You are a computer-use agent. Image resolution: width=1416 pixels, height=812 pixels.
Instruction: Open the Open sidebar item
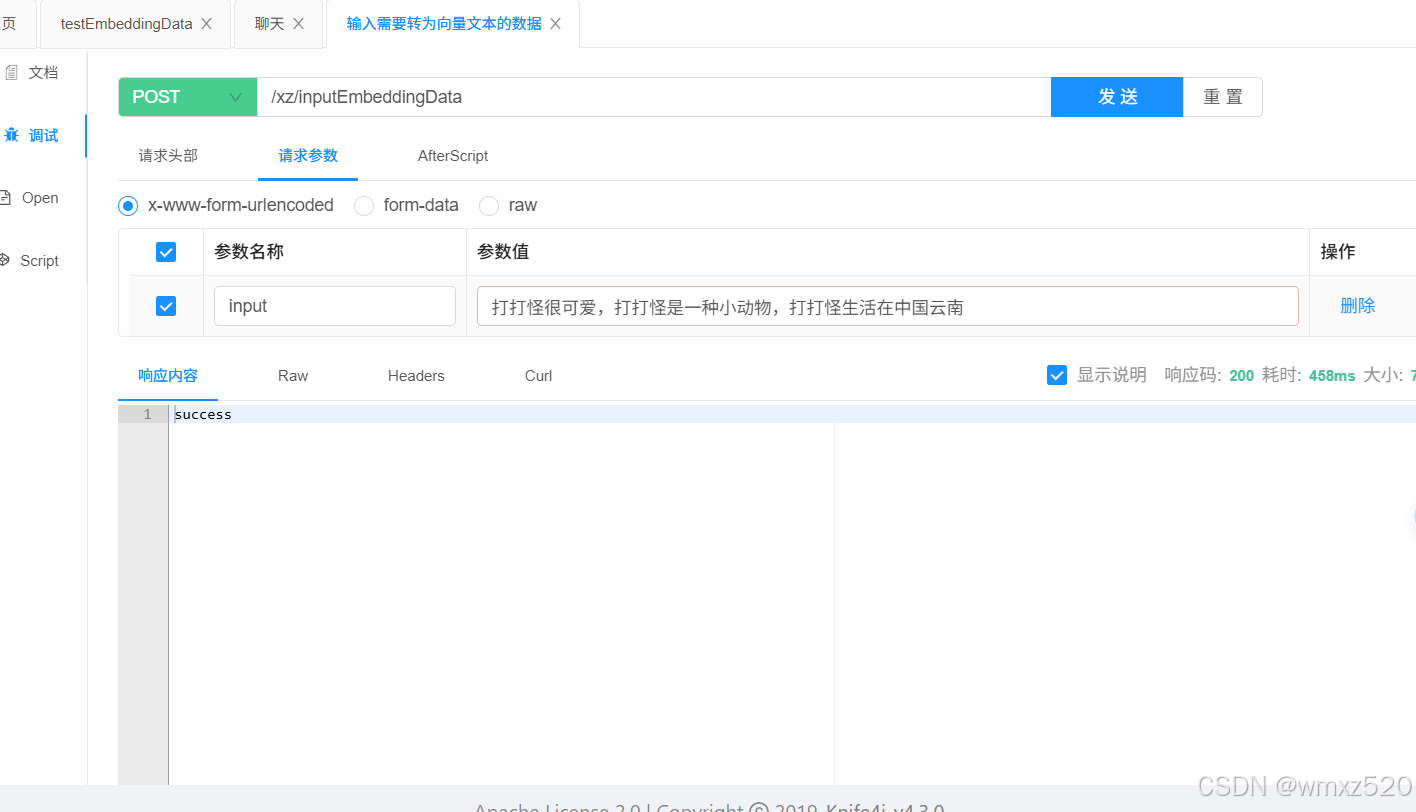(x=40, y=198)
